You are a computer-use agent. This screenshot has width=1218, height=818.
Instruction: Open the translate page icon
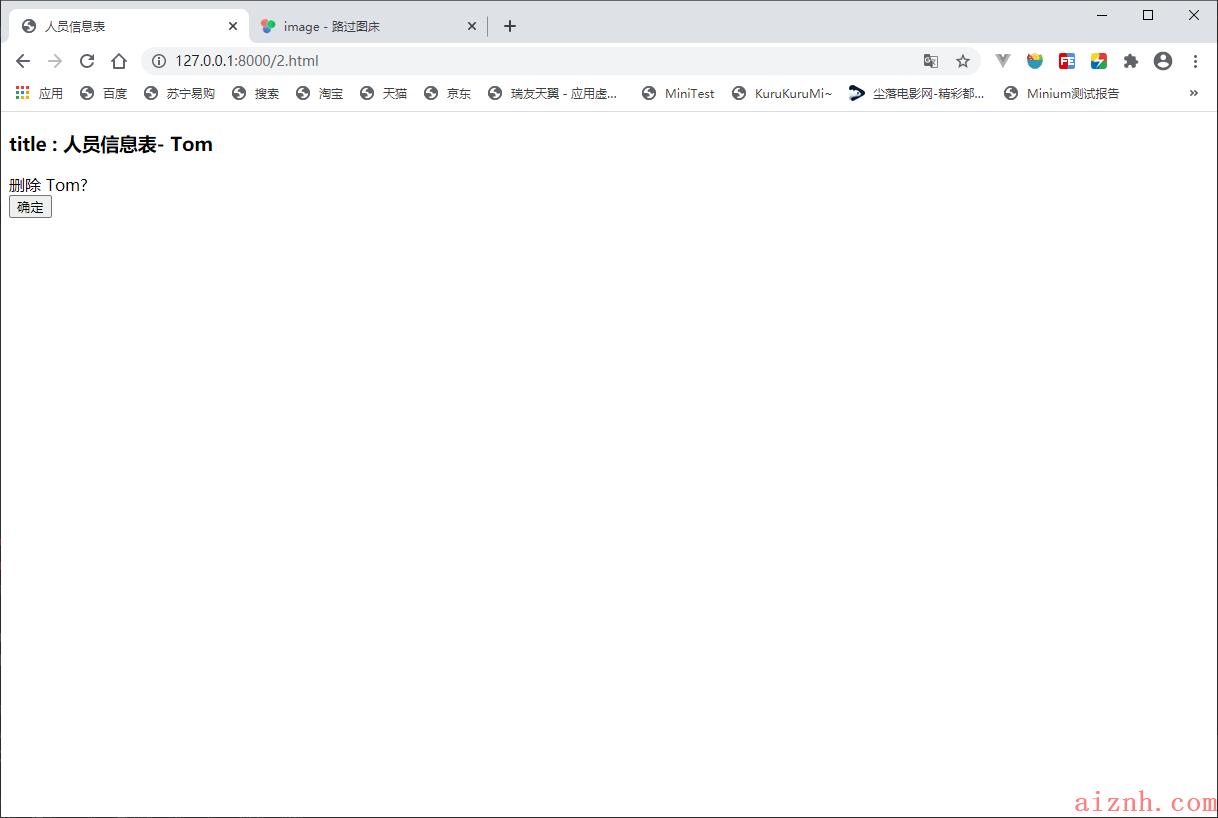coord(931,61)
